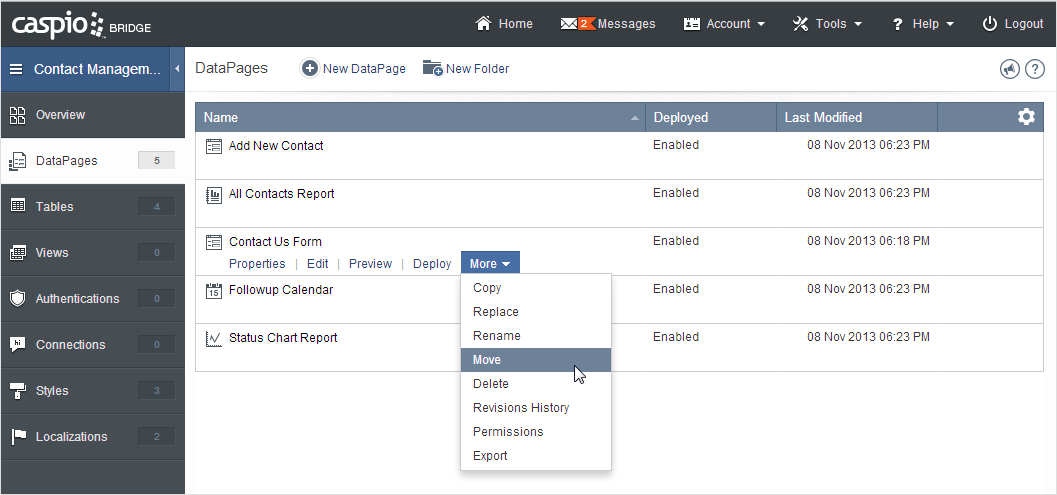The image size is (1057, 495).
Task: Select Export in the context menu
Action: pos(490,456)
